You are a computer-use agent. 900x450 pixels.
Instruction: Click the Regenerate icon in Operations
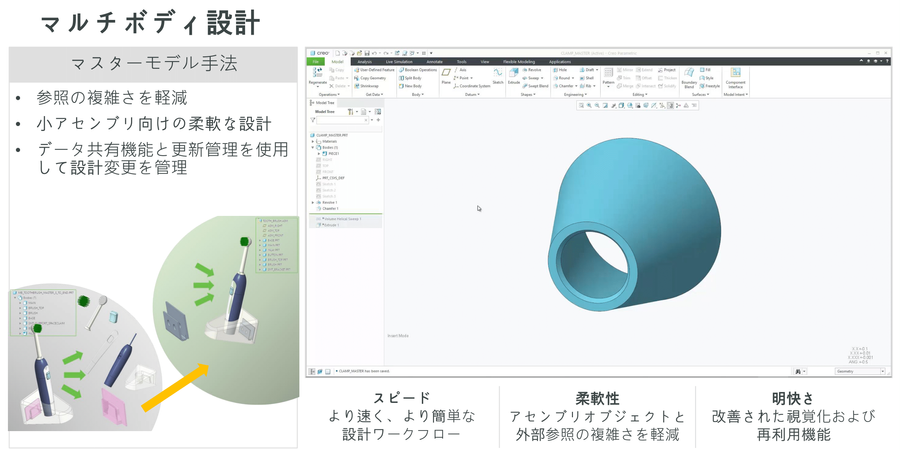pyautogui.click(x=316, y=75)
